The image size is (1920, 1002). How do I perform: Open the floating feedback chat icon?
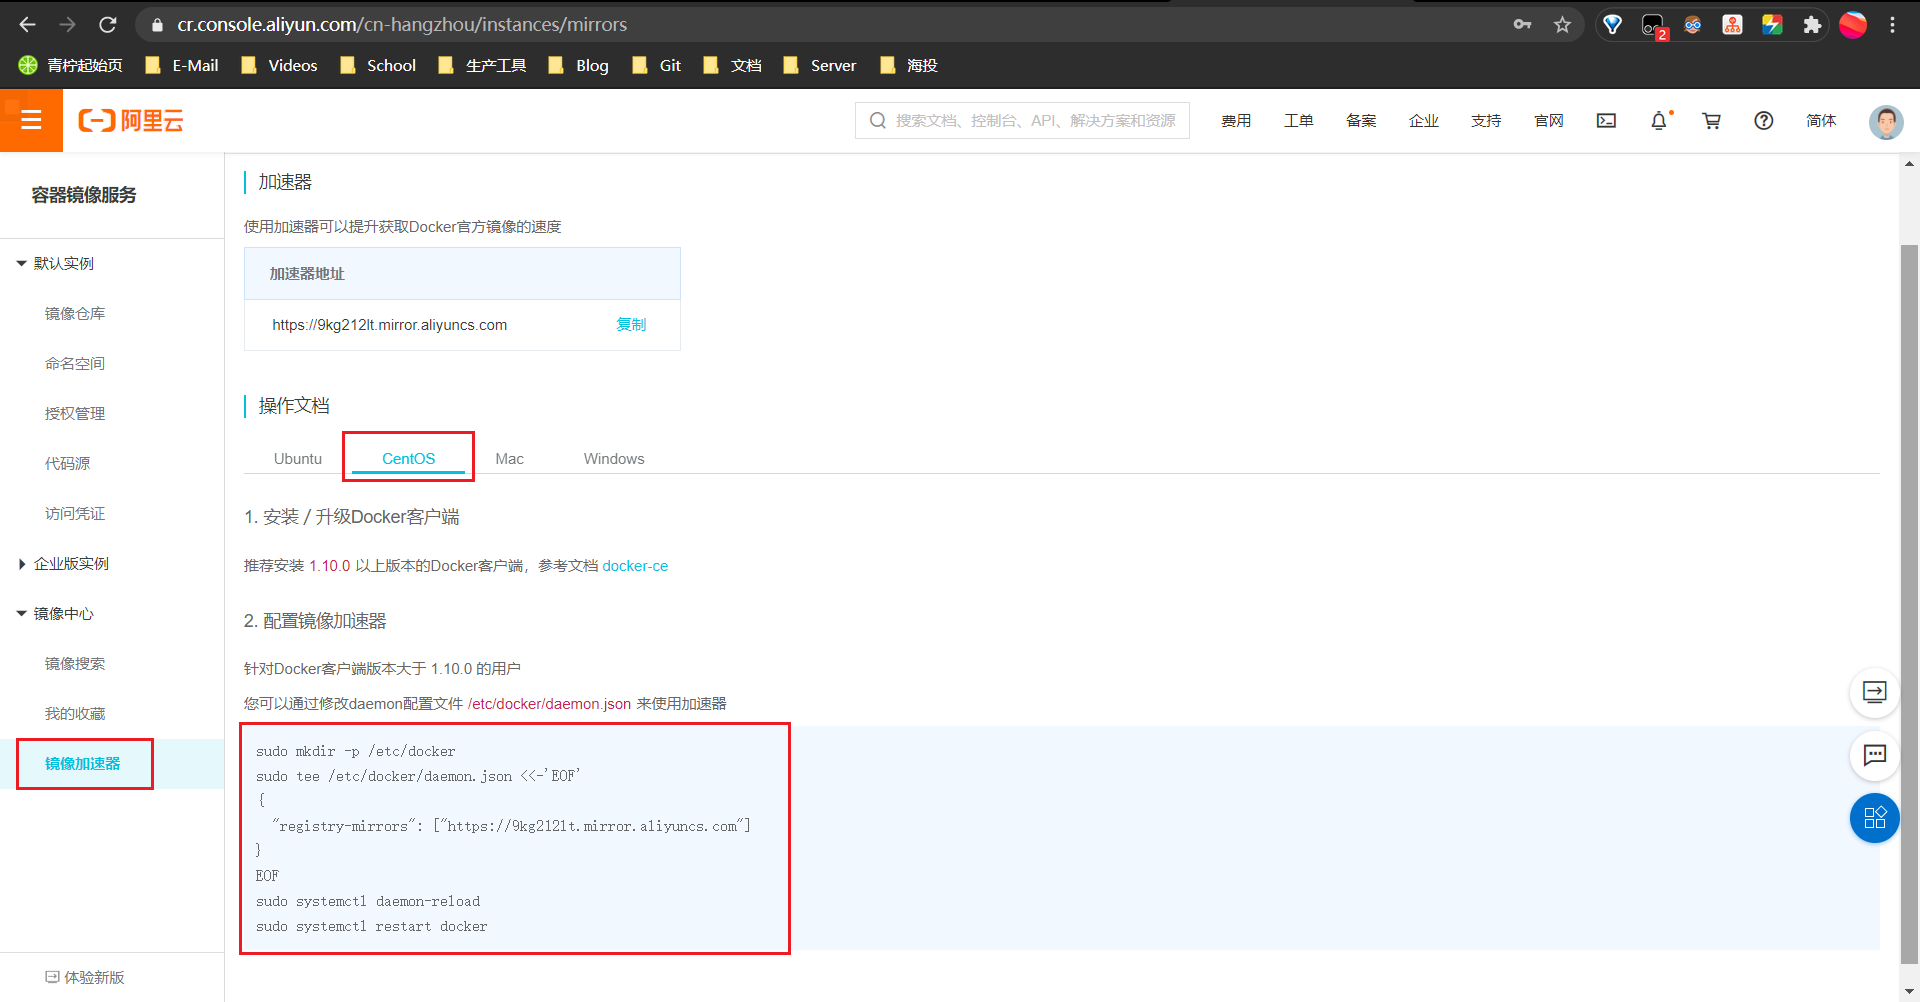[x=1875, y=755]
